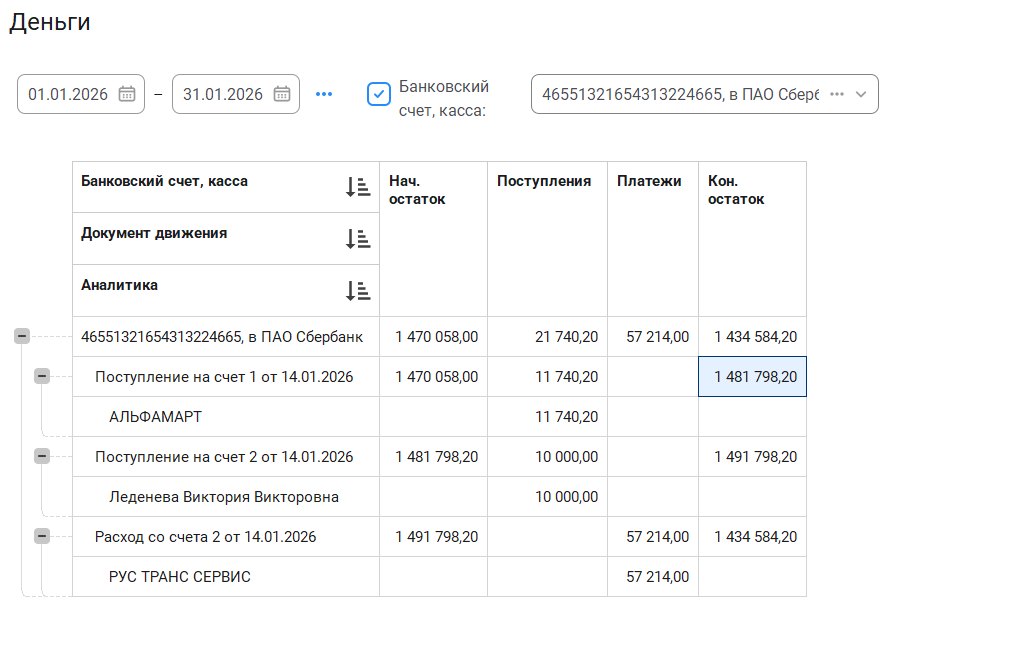
Task: Click ellipsis inside the bank account selector field
Action: [837, 94]
